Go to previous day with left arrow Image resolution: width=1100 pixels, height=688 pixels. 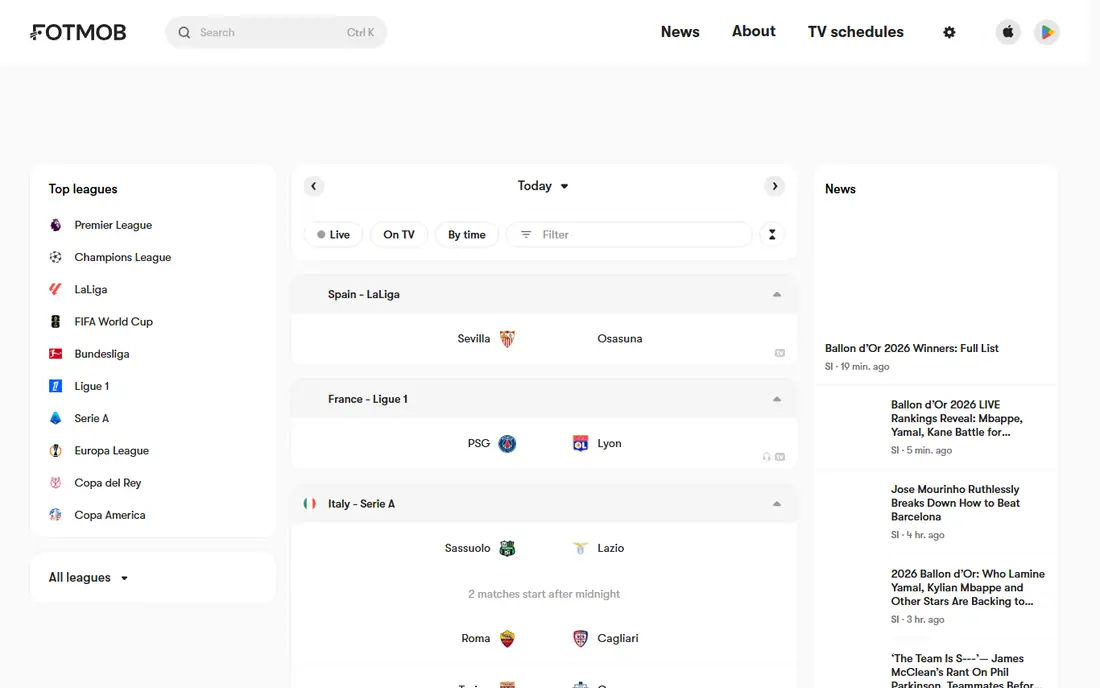pos(314,186)
